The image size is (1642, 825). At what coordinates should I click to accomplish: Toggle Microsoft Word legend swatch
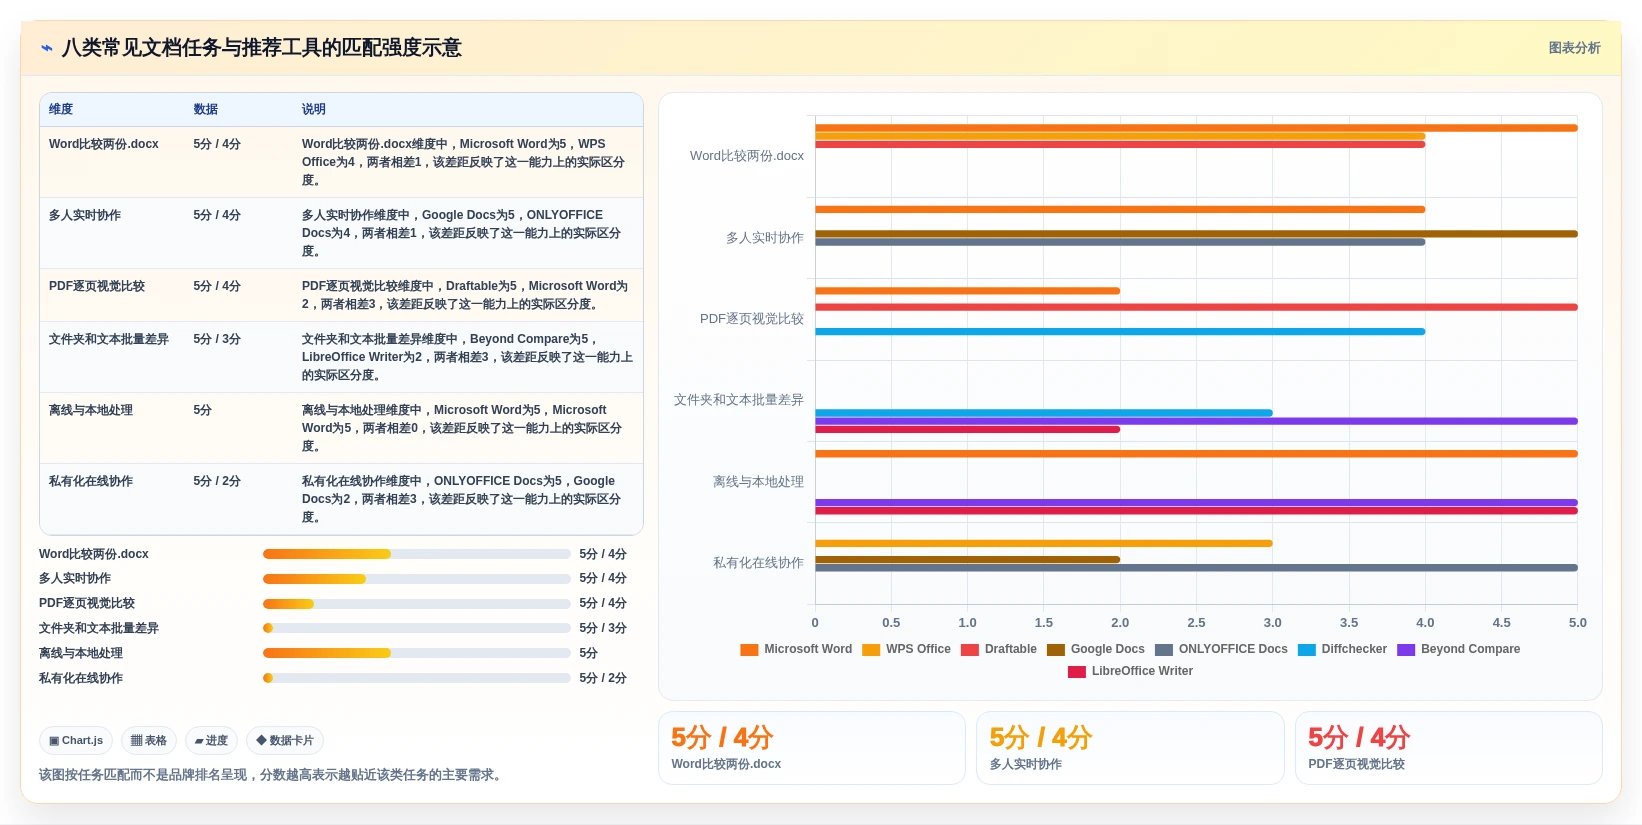coord(749,650)
